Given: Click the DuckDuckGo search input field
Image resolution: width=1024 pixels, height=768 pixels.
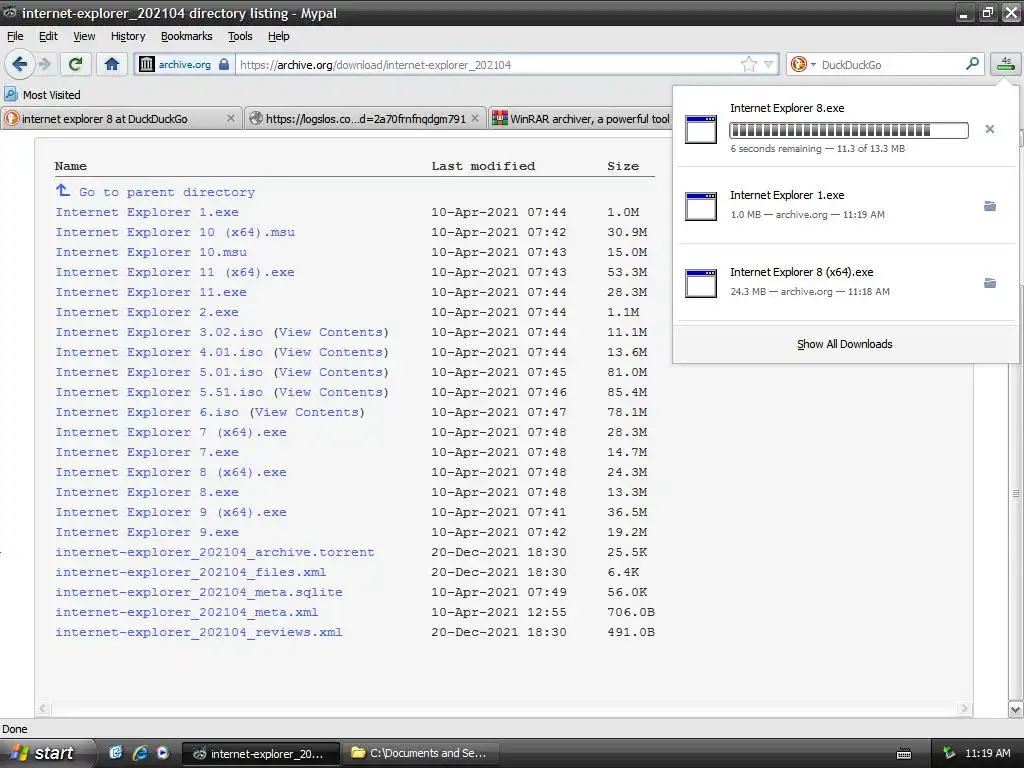Looking at the screenshot, I should click(x=890, y=64).
